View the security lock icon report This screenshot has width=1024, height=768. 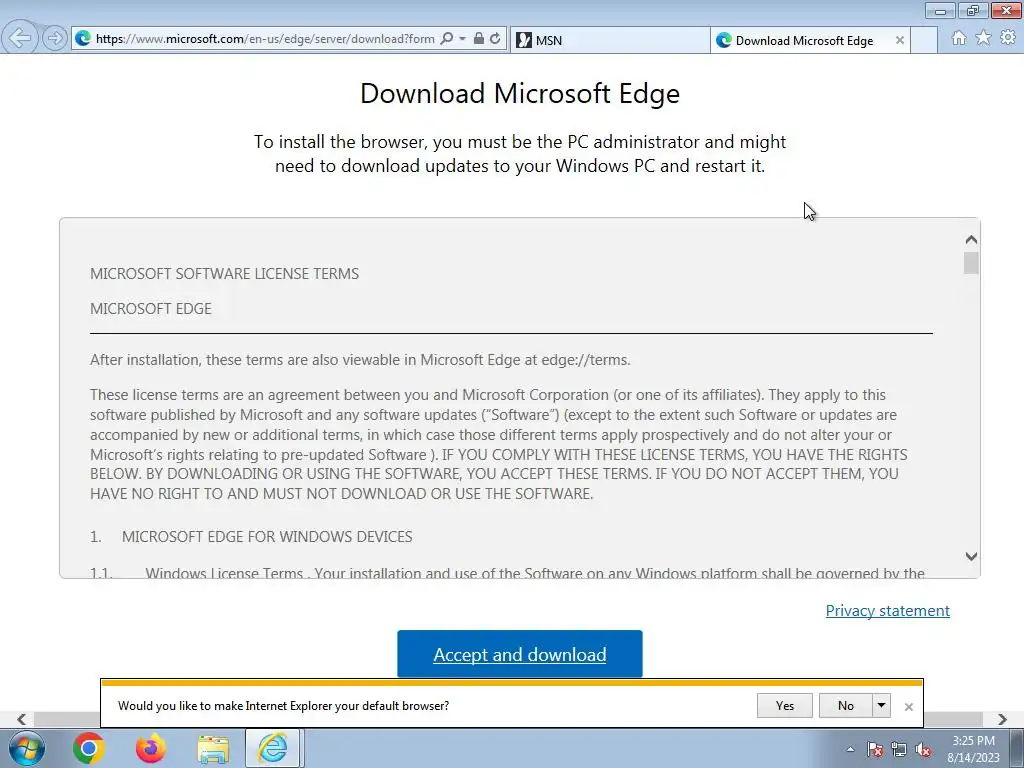click(x=479, y=39)
